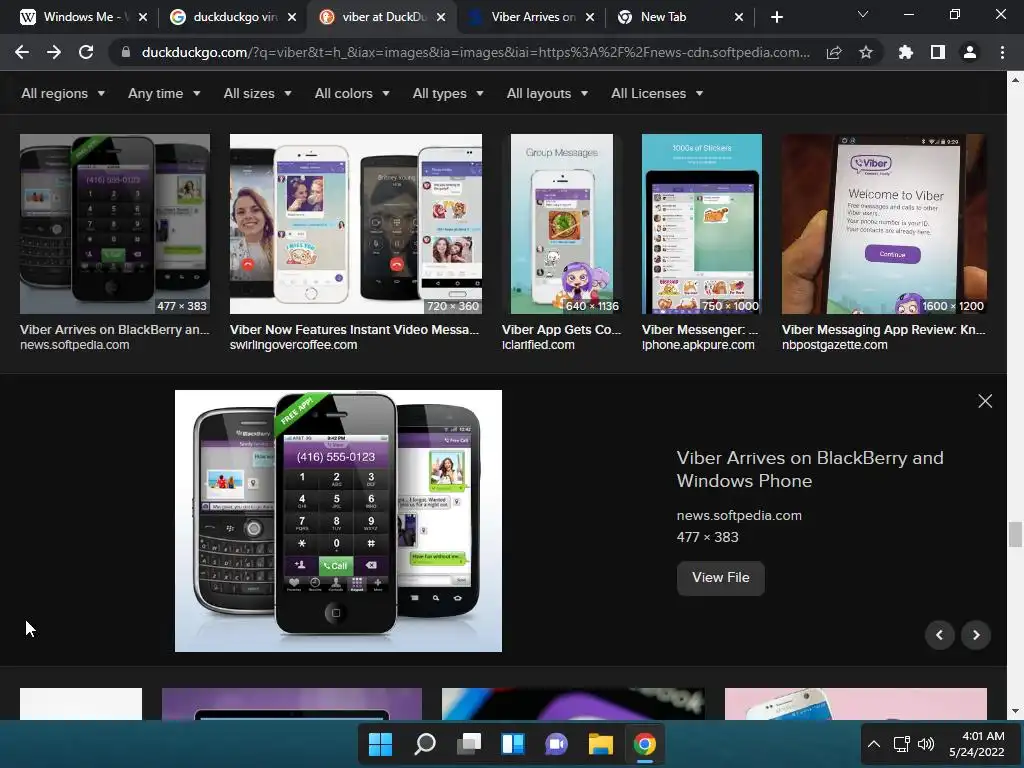Click the large BlackBerry preview image
1024x768 pixels.
pyautogui.click(x=338, y=521)
